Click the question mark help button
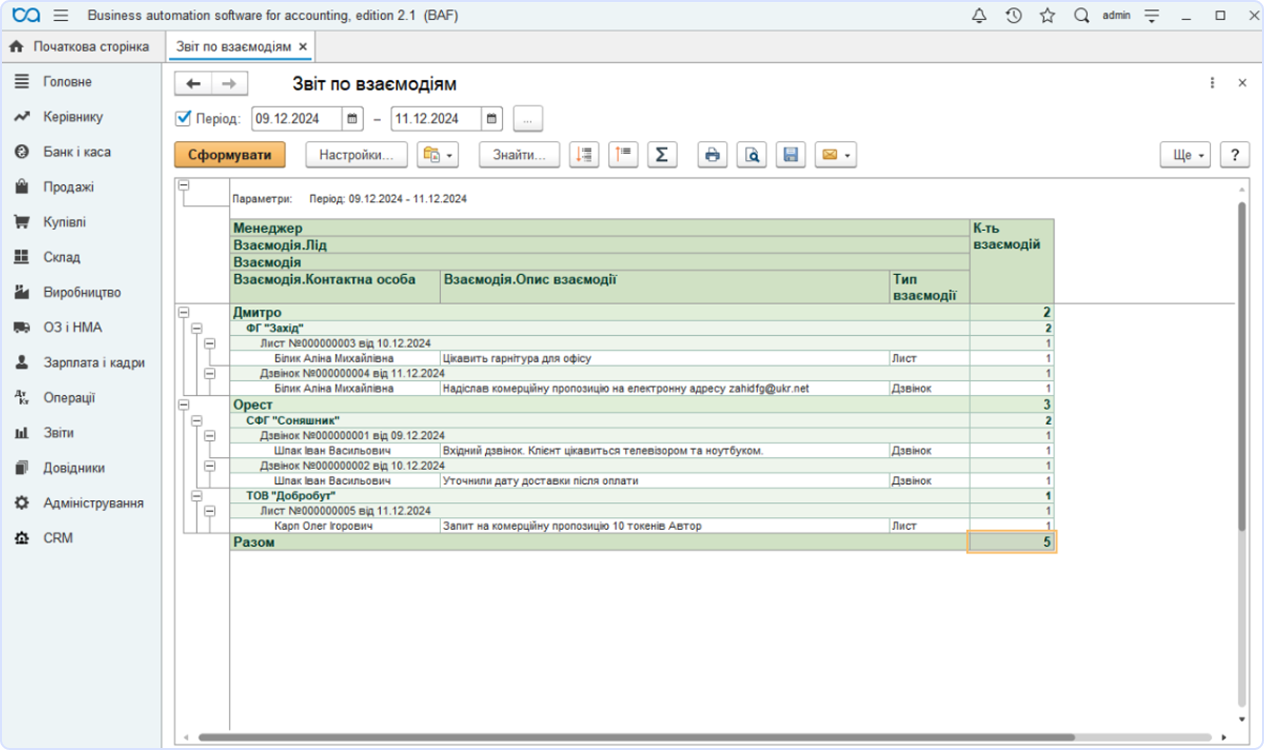 click(1235, 155)
